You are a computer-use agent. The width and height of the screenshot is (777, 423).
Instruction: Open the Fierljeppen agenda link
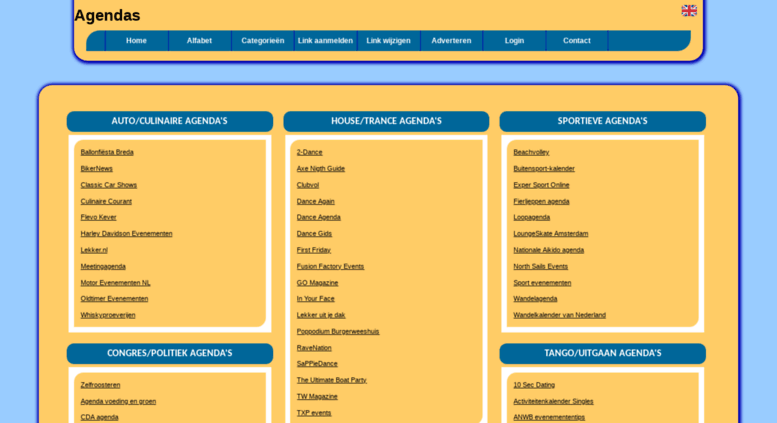point(541,201)
